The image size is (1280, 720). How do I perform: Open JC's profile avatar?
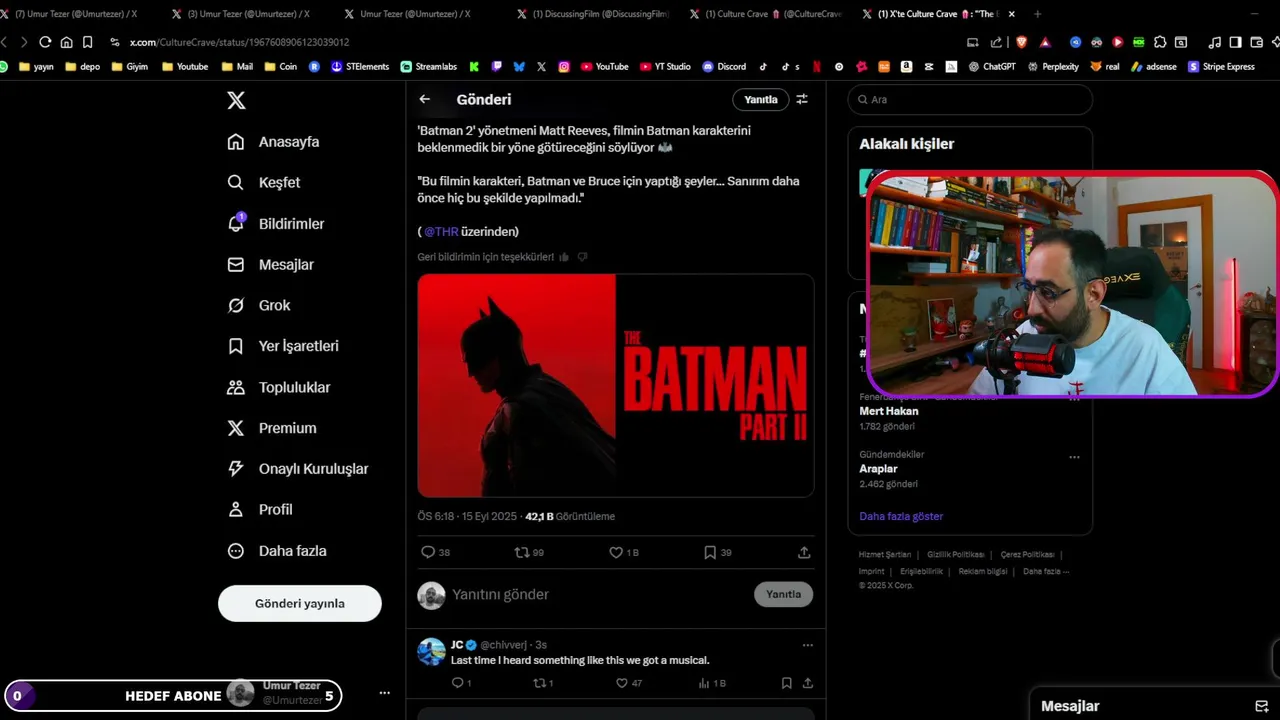(x=431, y=652)
